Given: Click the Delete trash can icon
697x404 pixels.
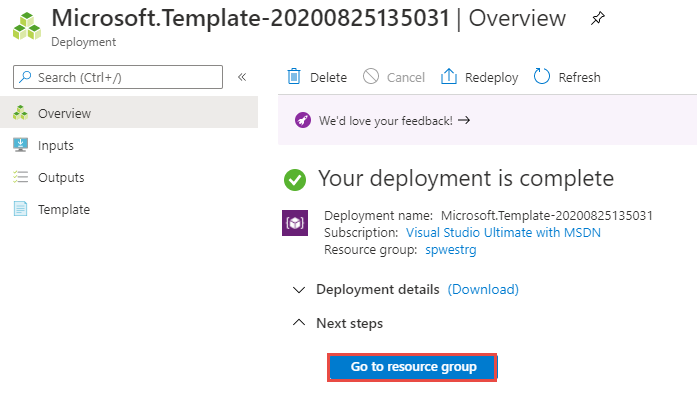Looking at the screenshot, I should coord(294,77).
